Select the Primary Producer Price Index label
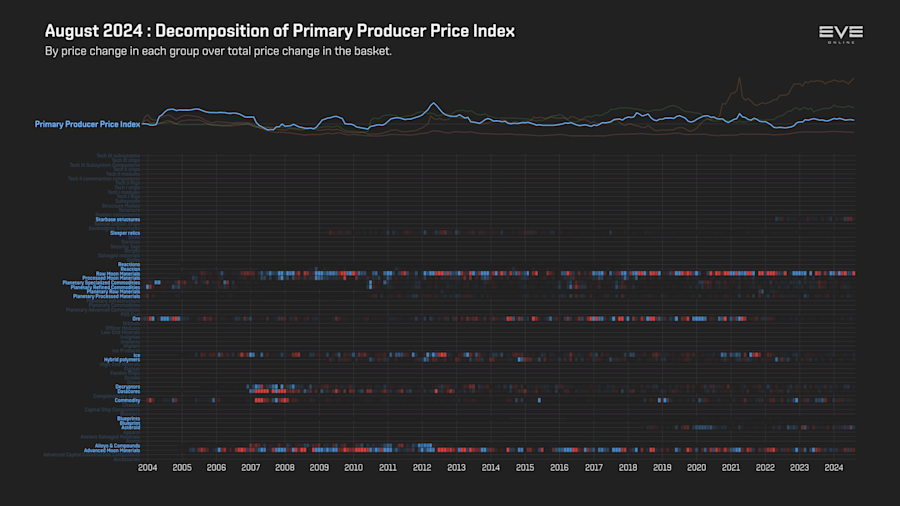This screenshot has width=900, height=506. pos(87,124)
